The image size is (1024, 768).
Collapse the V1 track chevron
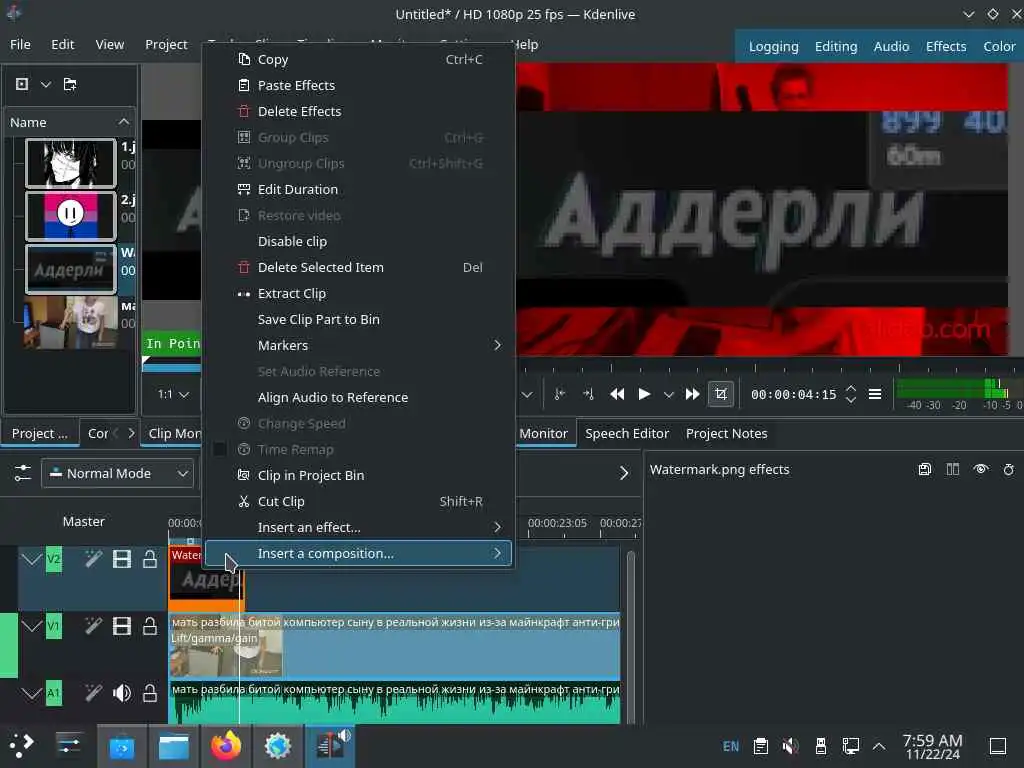pos(31,626)
